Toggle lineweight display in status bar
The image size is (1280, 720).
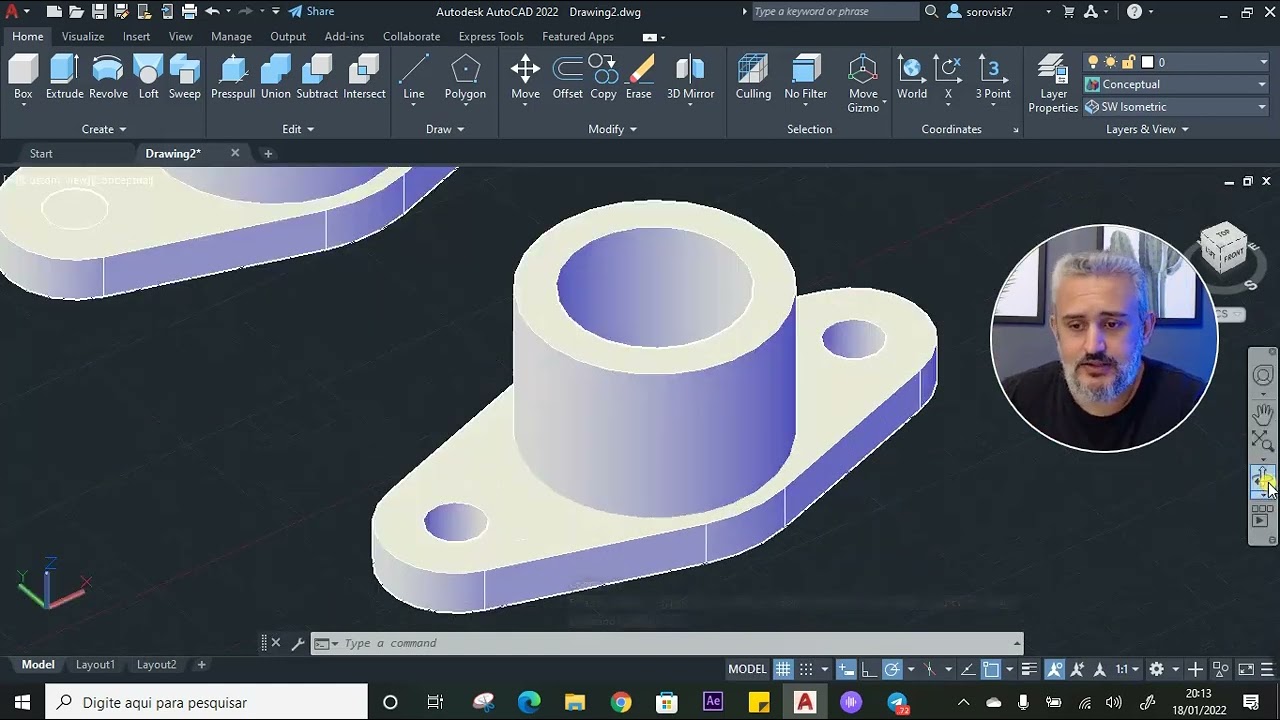[1029, 669]
